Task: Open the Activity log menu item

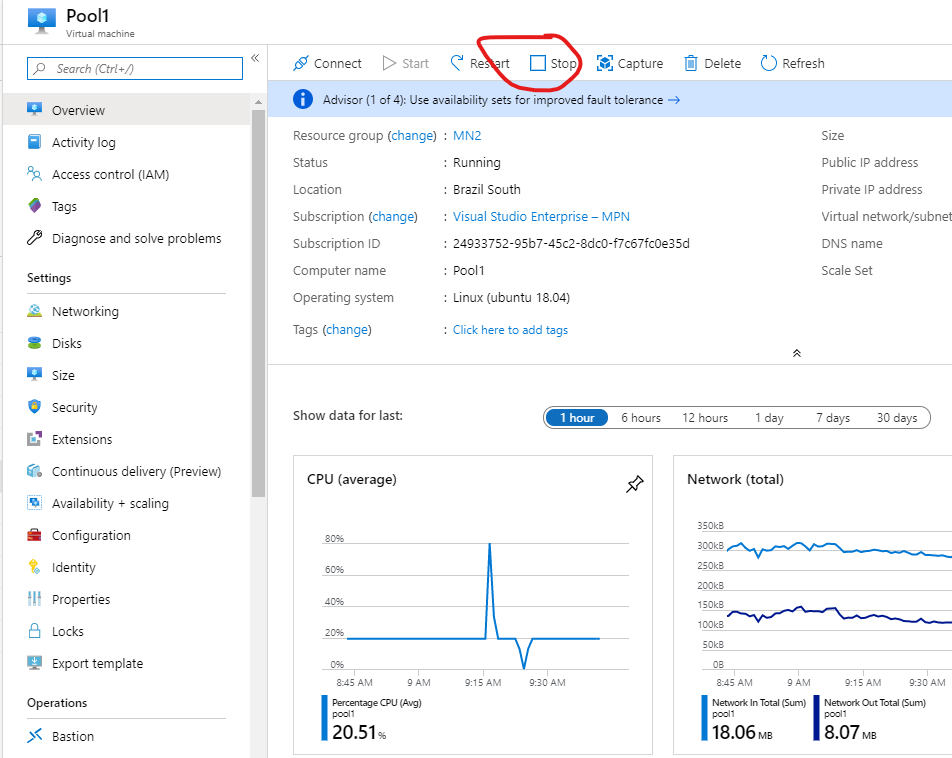Action: click(83, 143)
